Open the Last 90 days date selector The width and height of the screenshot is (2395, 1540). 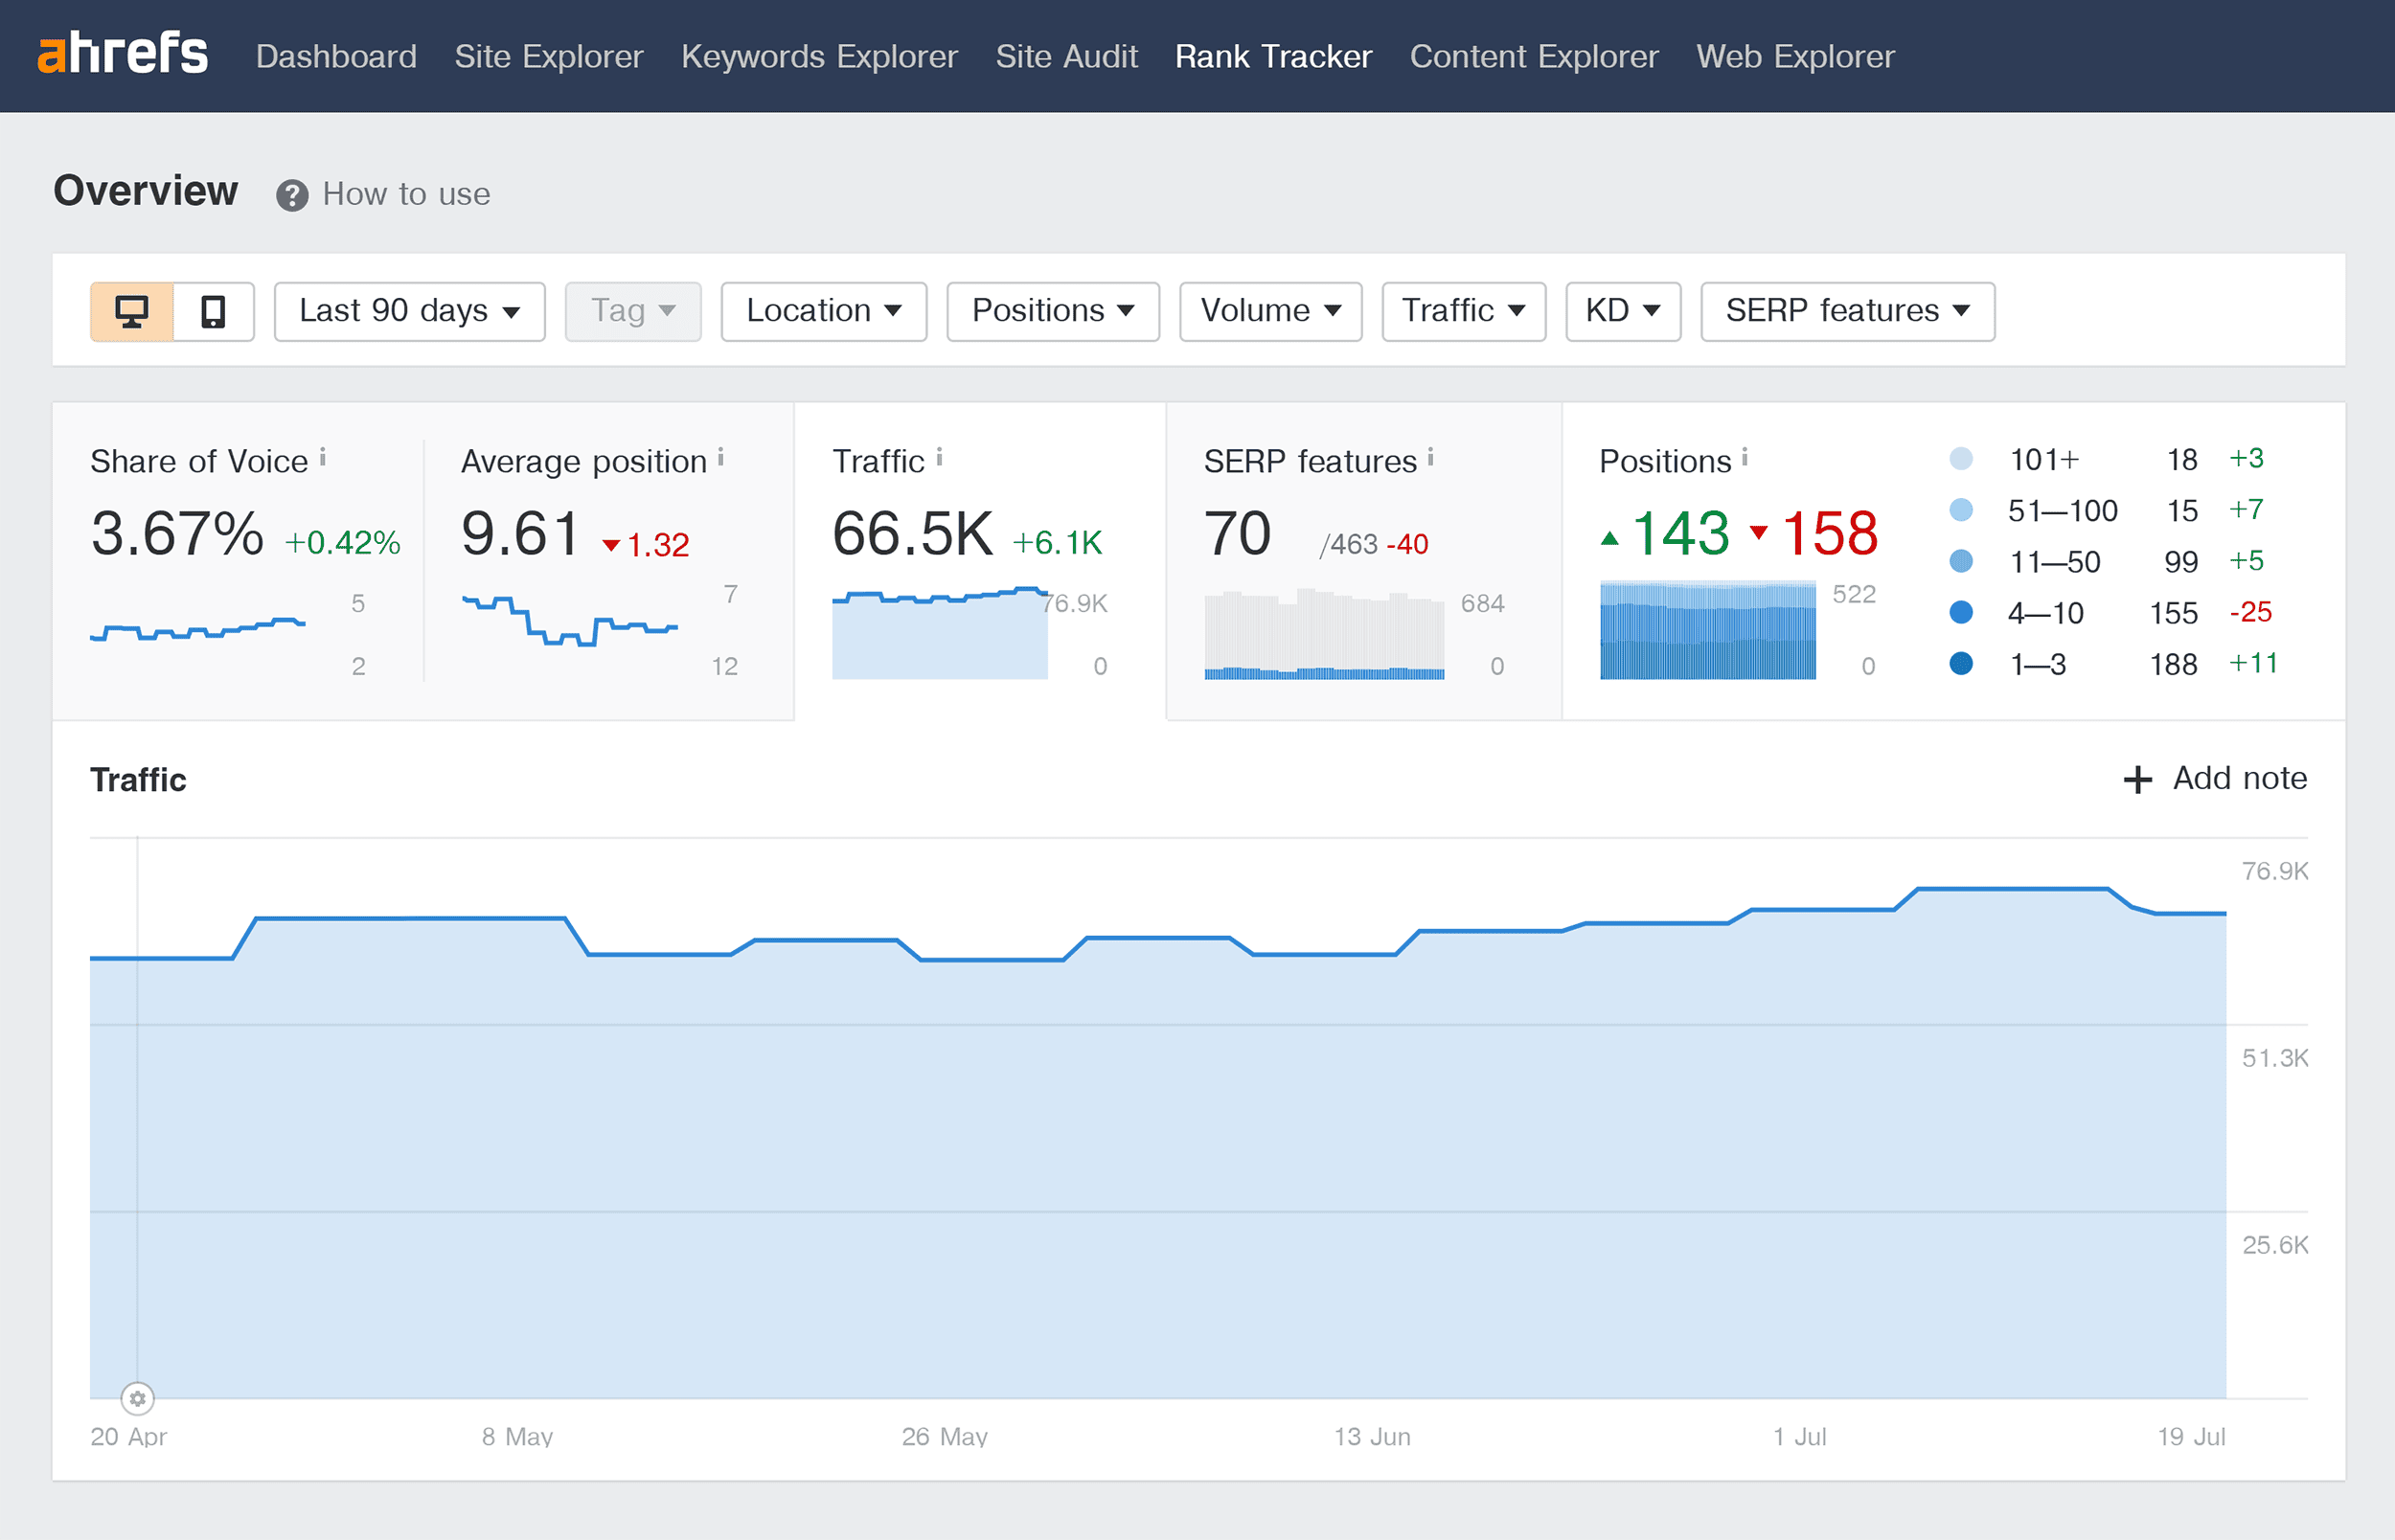(408, 311)
